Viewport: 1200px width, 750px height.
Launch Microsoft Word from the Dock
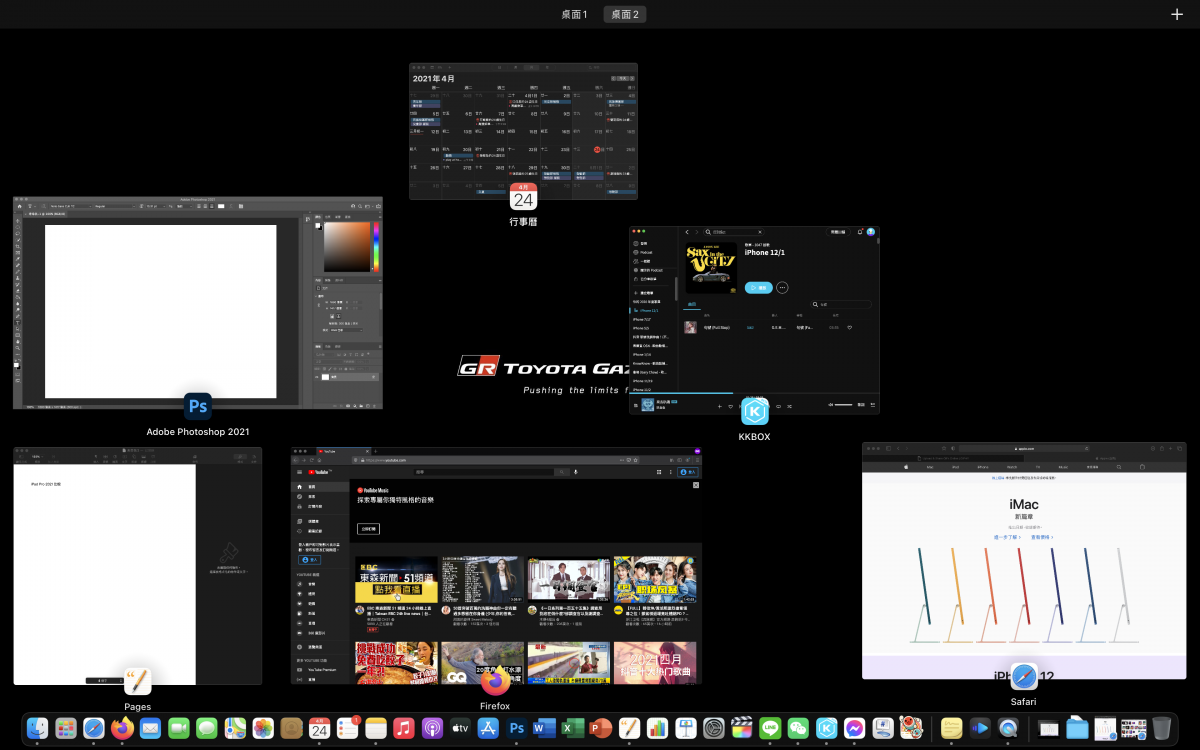[544, 729]
